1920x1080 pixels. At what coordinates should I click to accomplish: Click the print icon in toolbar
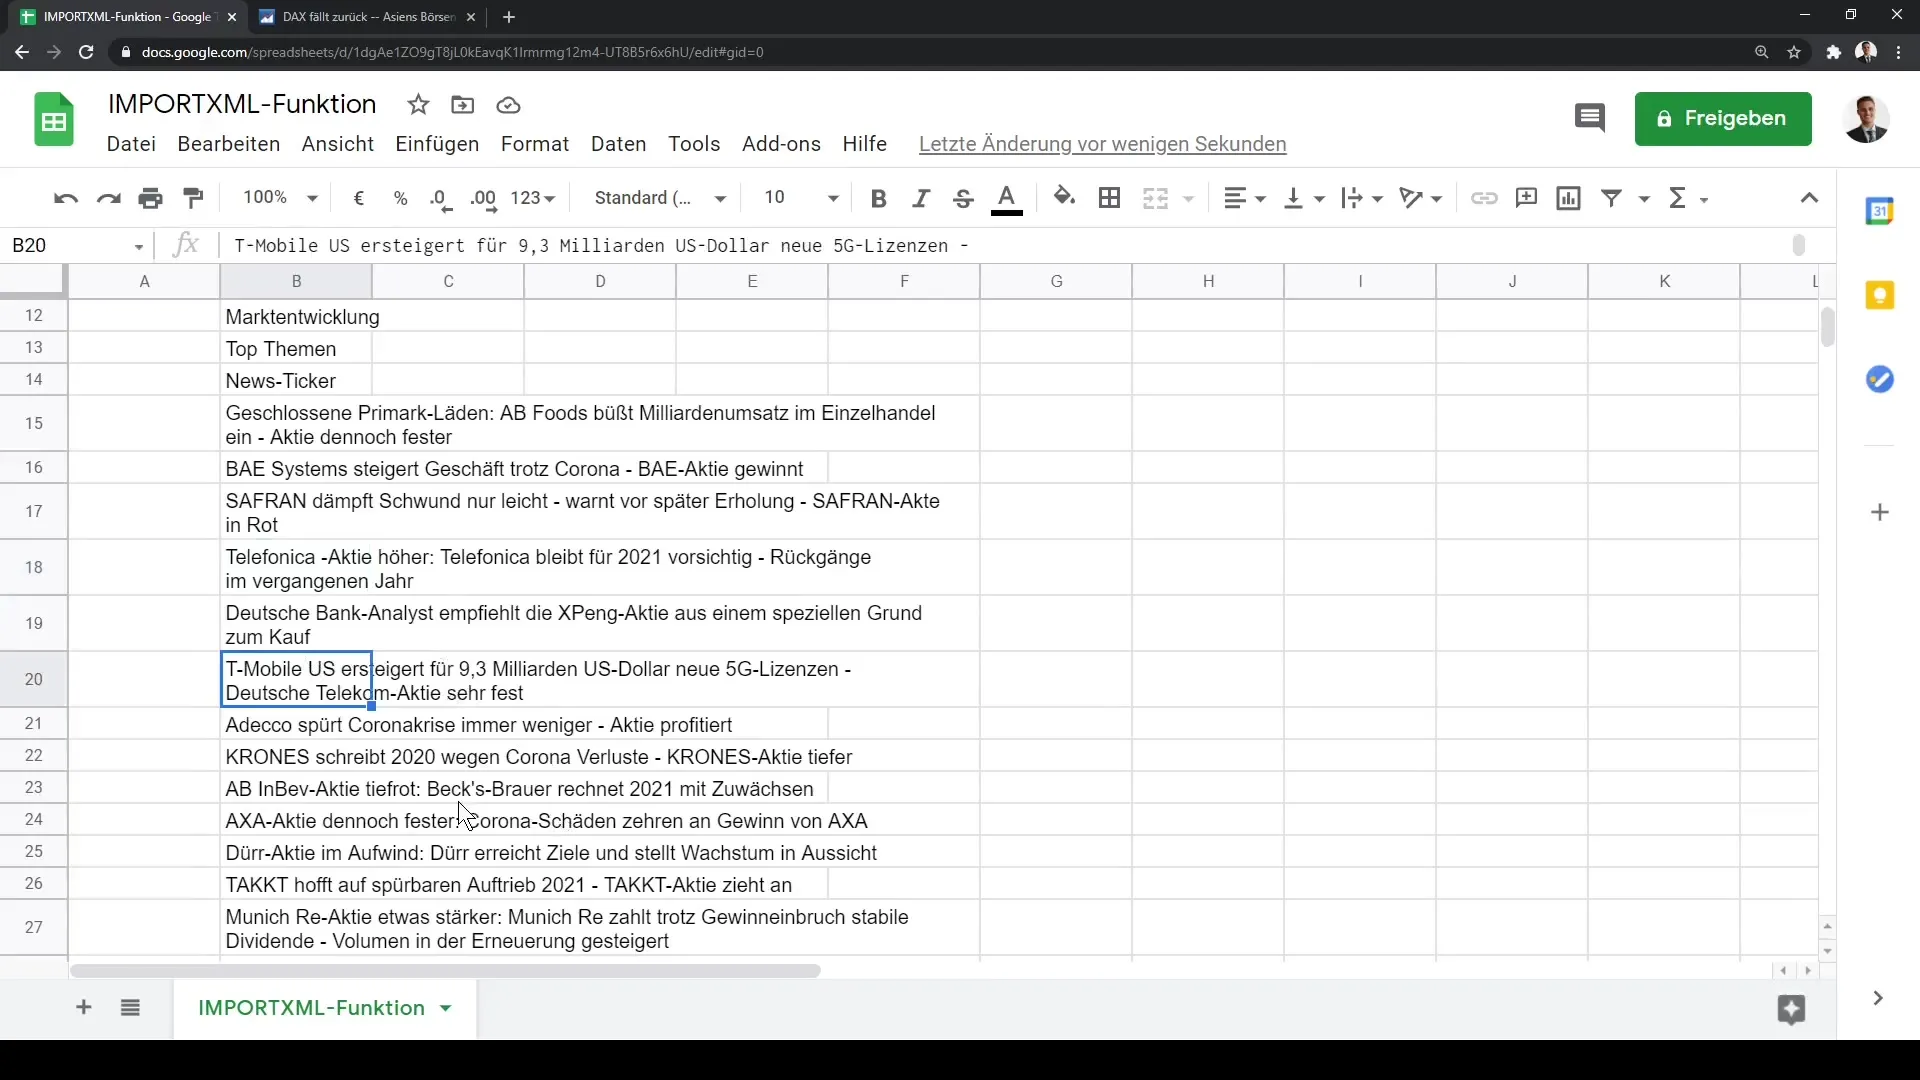pos(151,198)
